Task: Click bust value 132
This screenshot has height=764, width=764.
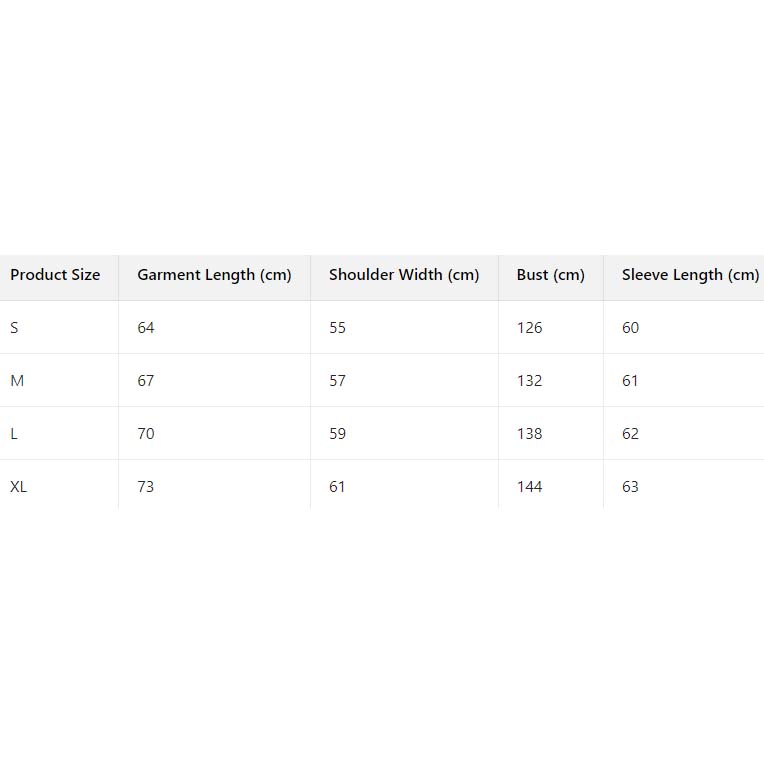Action: click(529, 381)
